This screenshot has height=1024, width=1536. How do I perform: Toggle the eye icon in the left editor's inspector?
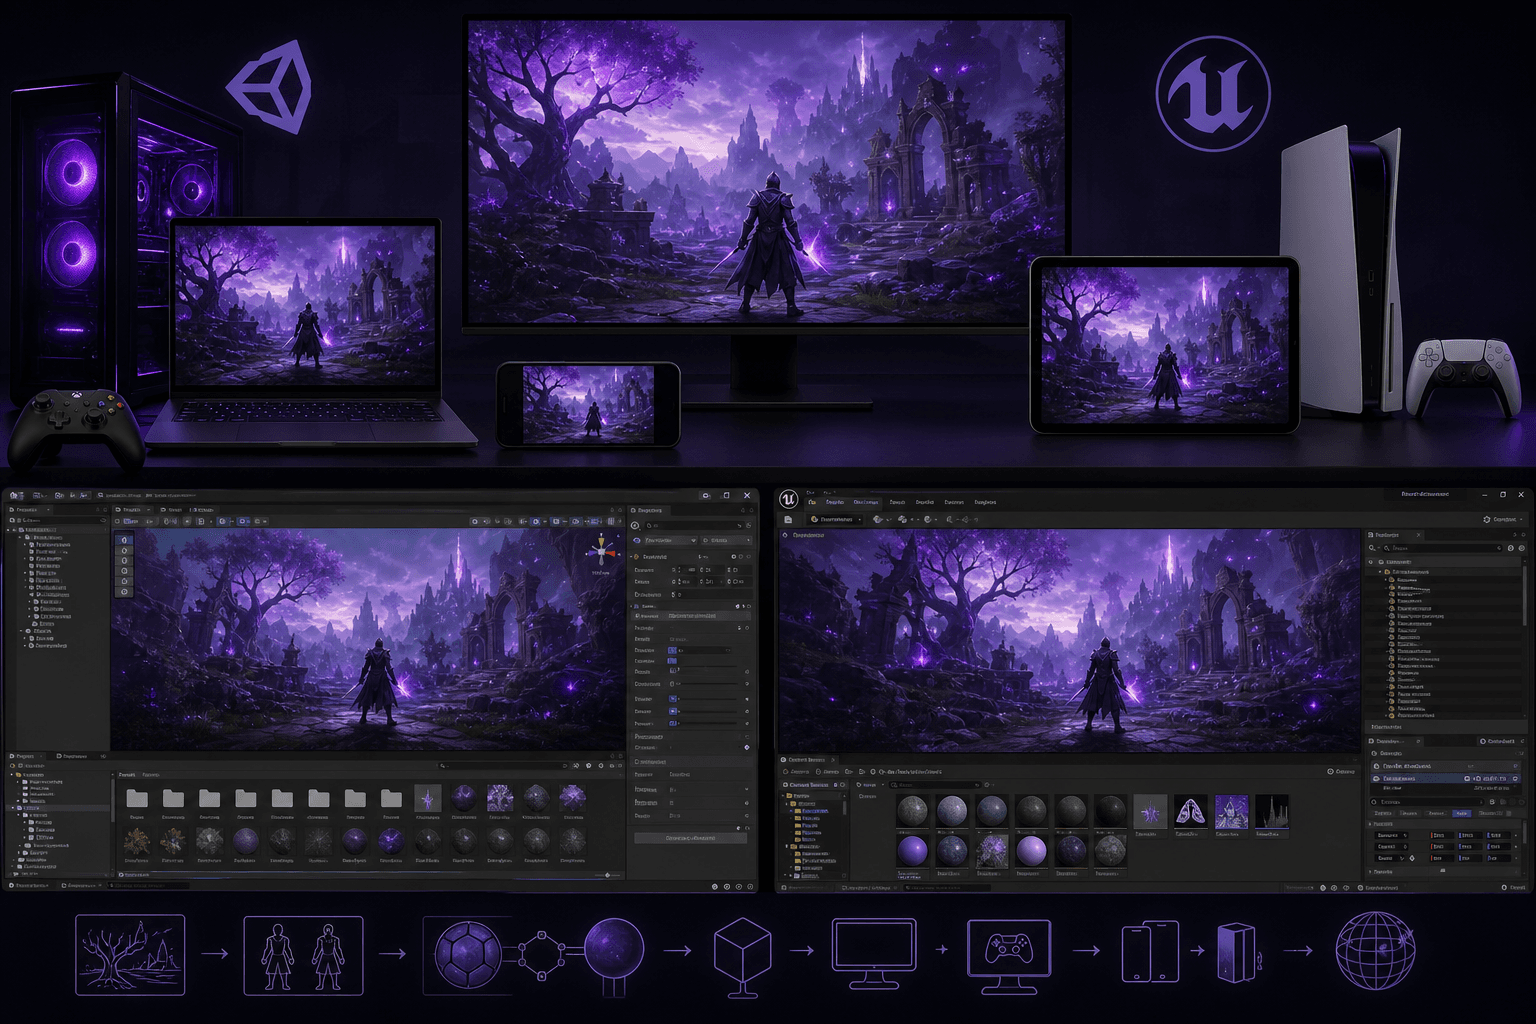(637, 540)
